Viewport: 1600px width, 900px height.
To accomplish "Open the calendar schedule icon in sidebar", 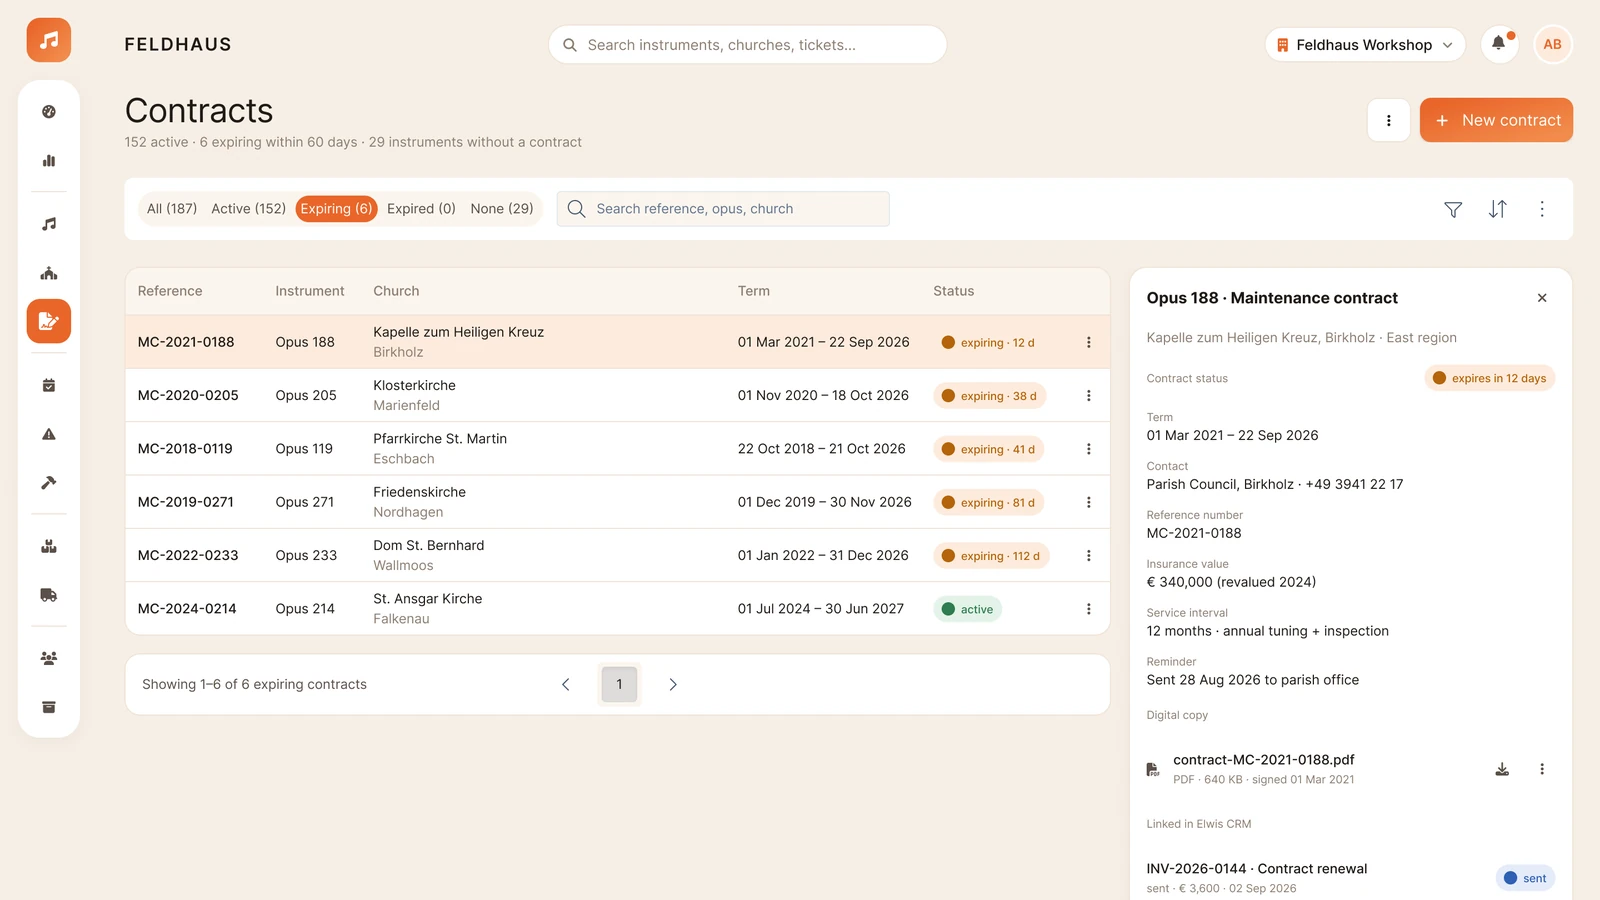I will [x=49, y=385].
